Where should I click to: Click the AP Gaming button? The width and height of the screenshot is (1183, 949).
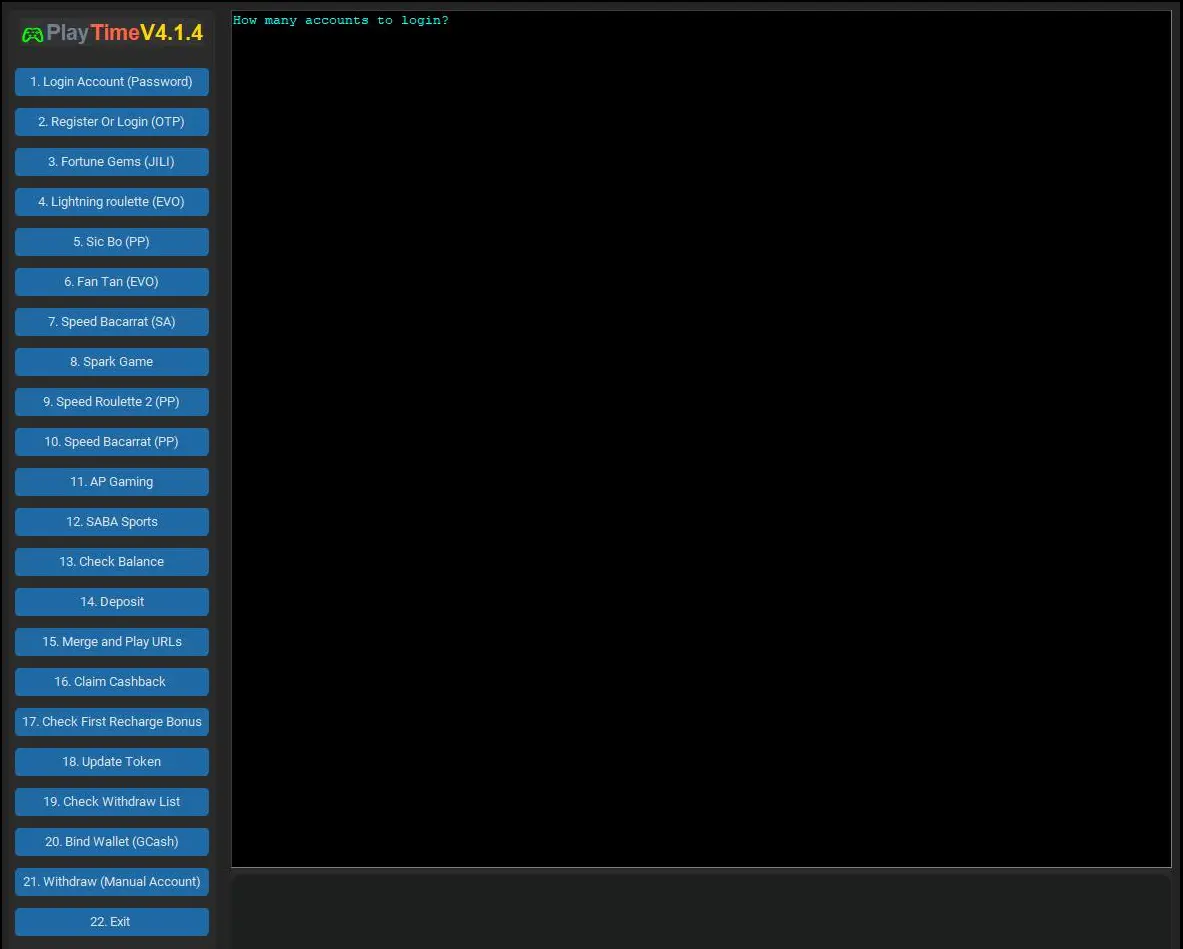pyautogui.click(x=112, y=482)
